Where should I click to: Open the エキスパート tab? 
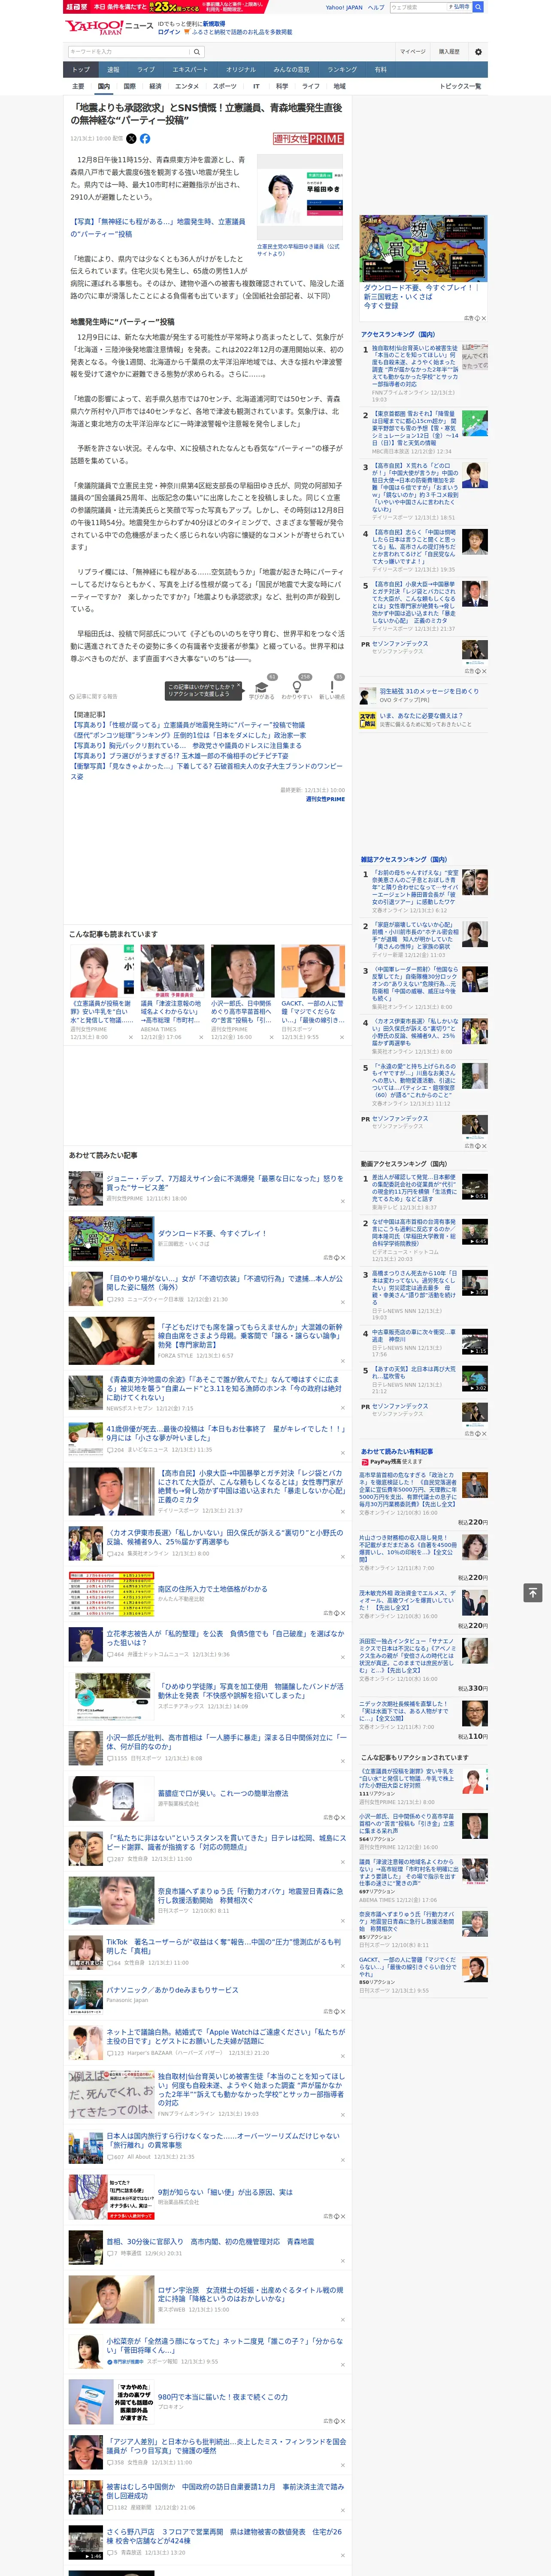pyautogui.click(x=190, y=70)
